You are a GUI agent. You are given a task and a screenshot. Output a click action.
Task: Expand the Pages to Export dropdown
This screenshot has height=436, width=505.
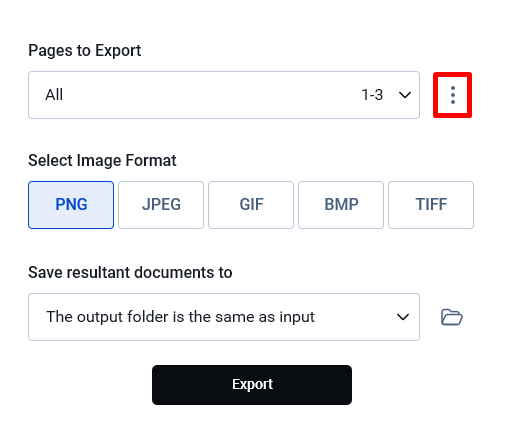click(x=224, y=95)
